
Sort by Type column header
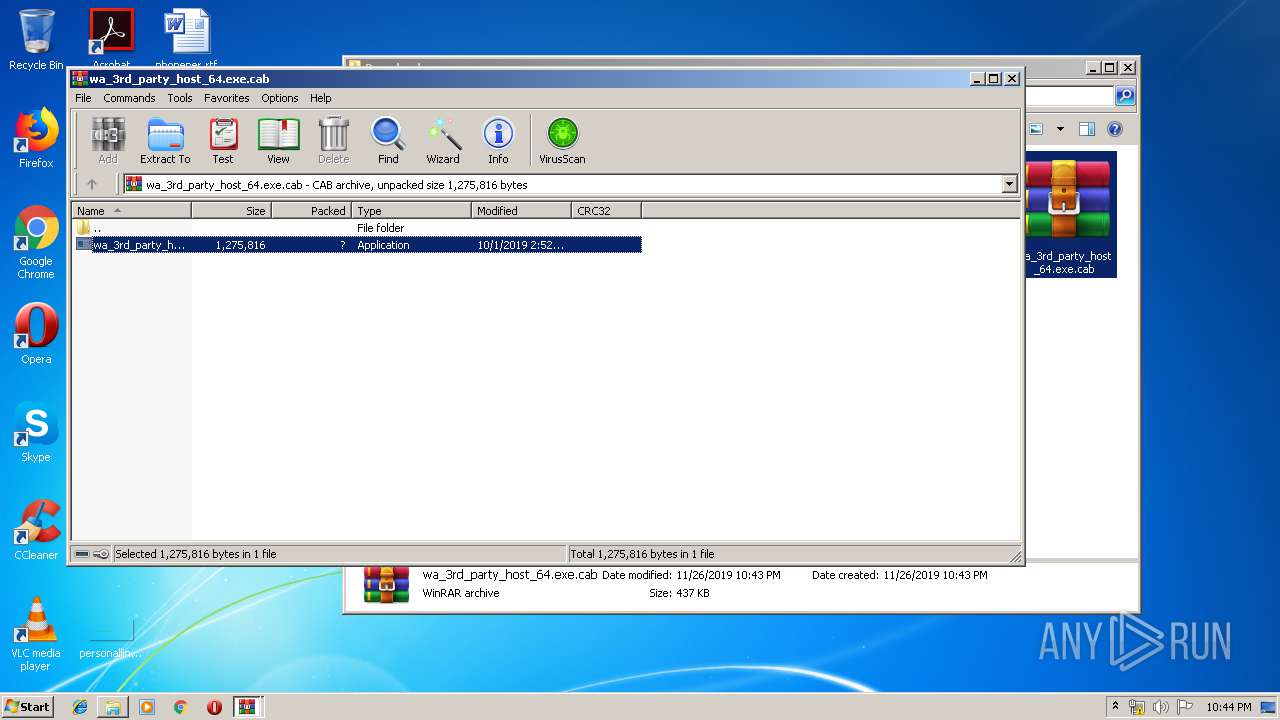coord(411,210)
